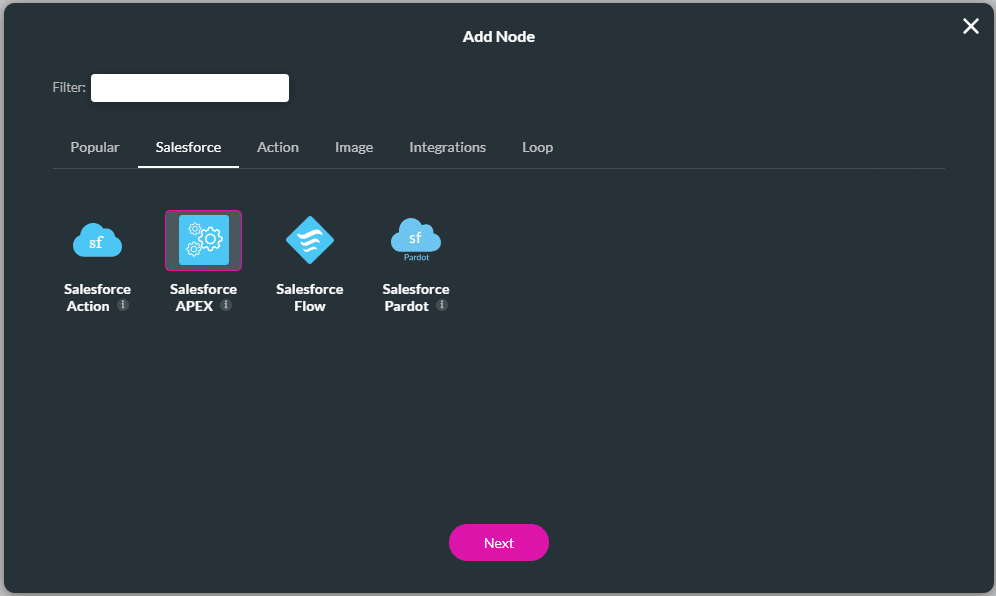
Task: Switch to the Loop tab
Action: 537,147
